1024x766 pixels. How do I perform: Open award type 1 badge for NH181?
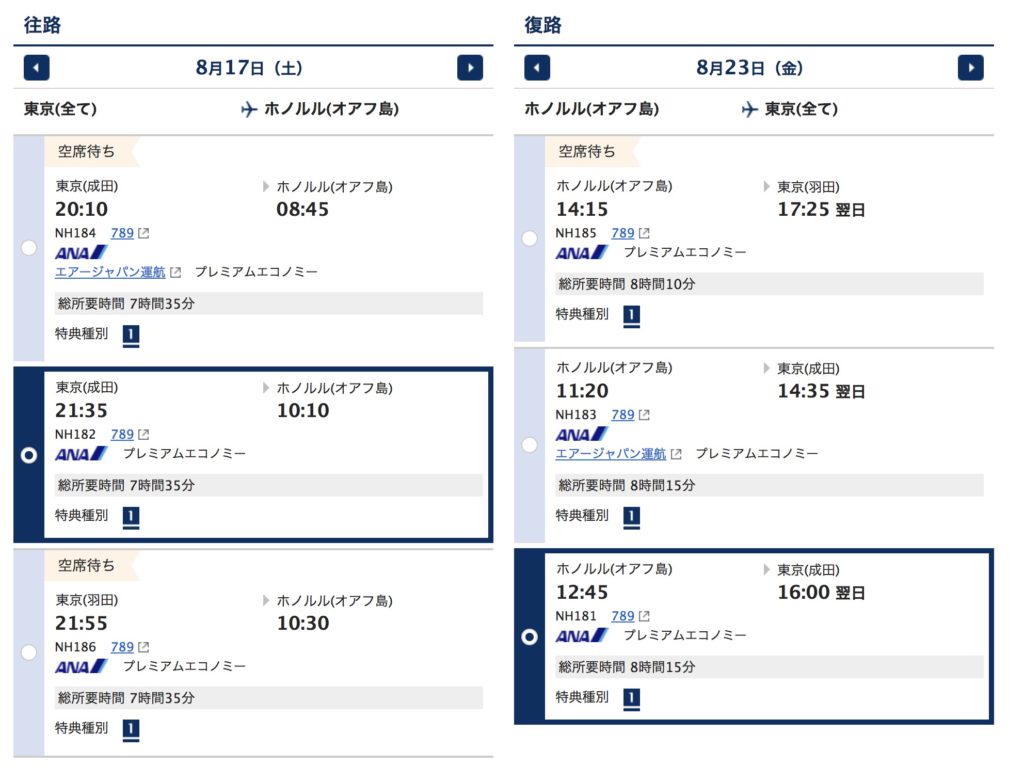pyautogui.click(x=632, y=699)
